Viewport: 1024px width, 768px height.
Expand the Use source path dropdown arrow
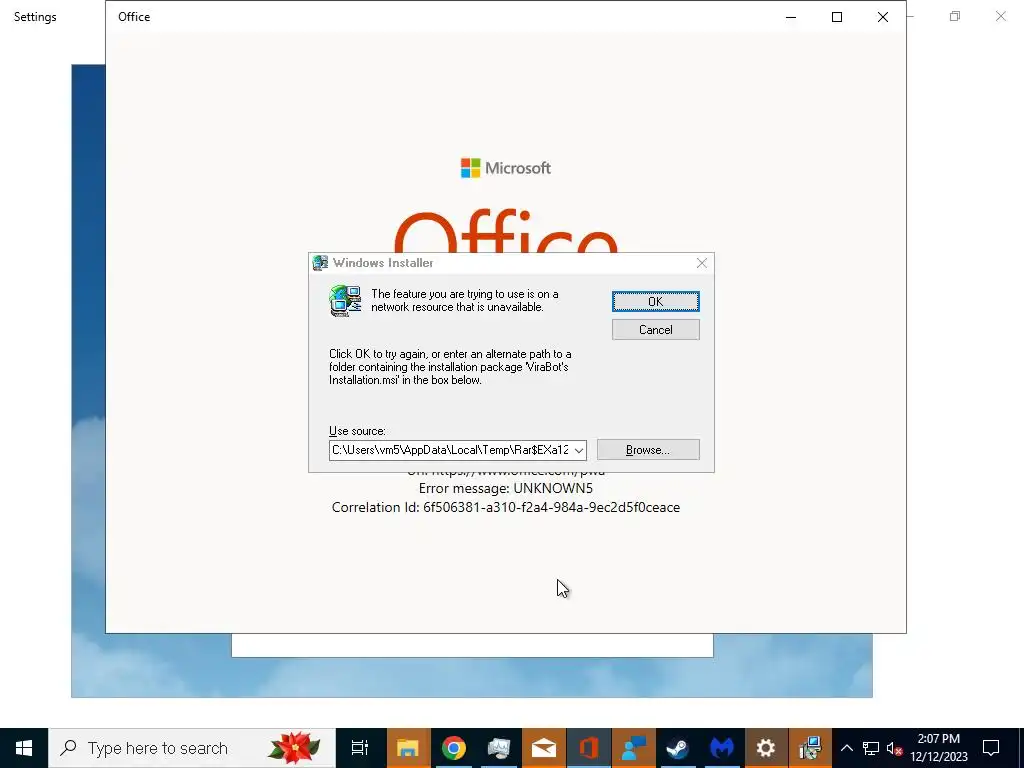579,450
